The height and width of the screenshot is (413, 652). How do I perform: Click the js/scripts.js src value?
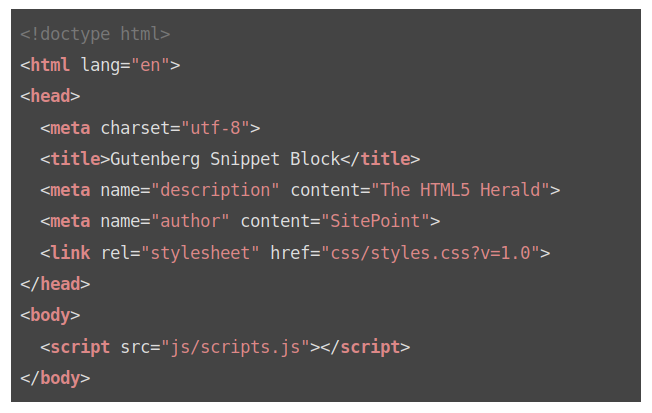pyautogui.click(x=235, y=347)
